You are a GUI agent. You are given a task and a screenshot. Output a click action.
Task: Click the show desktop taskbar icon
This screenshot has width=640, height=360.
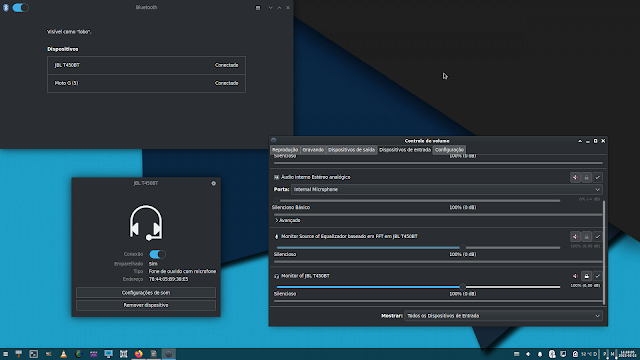(19, 354)
